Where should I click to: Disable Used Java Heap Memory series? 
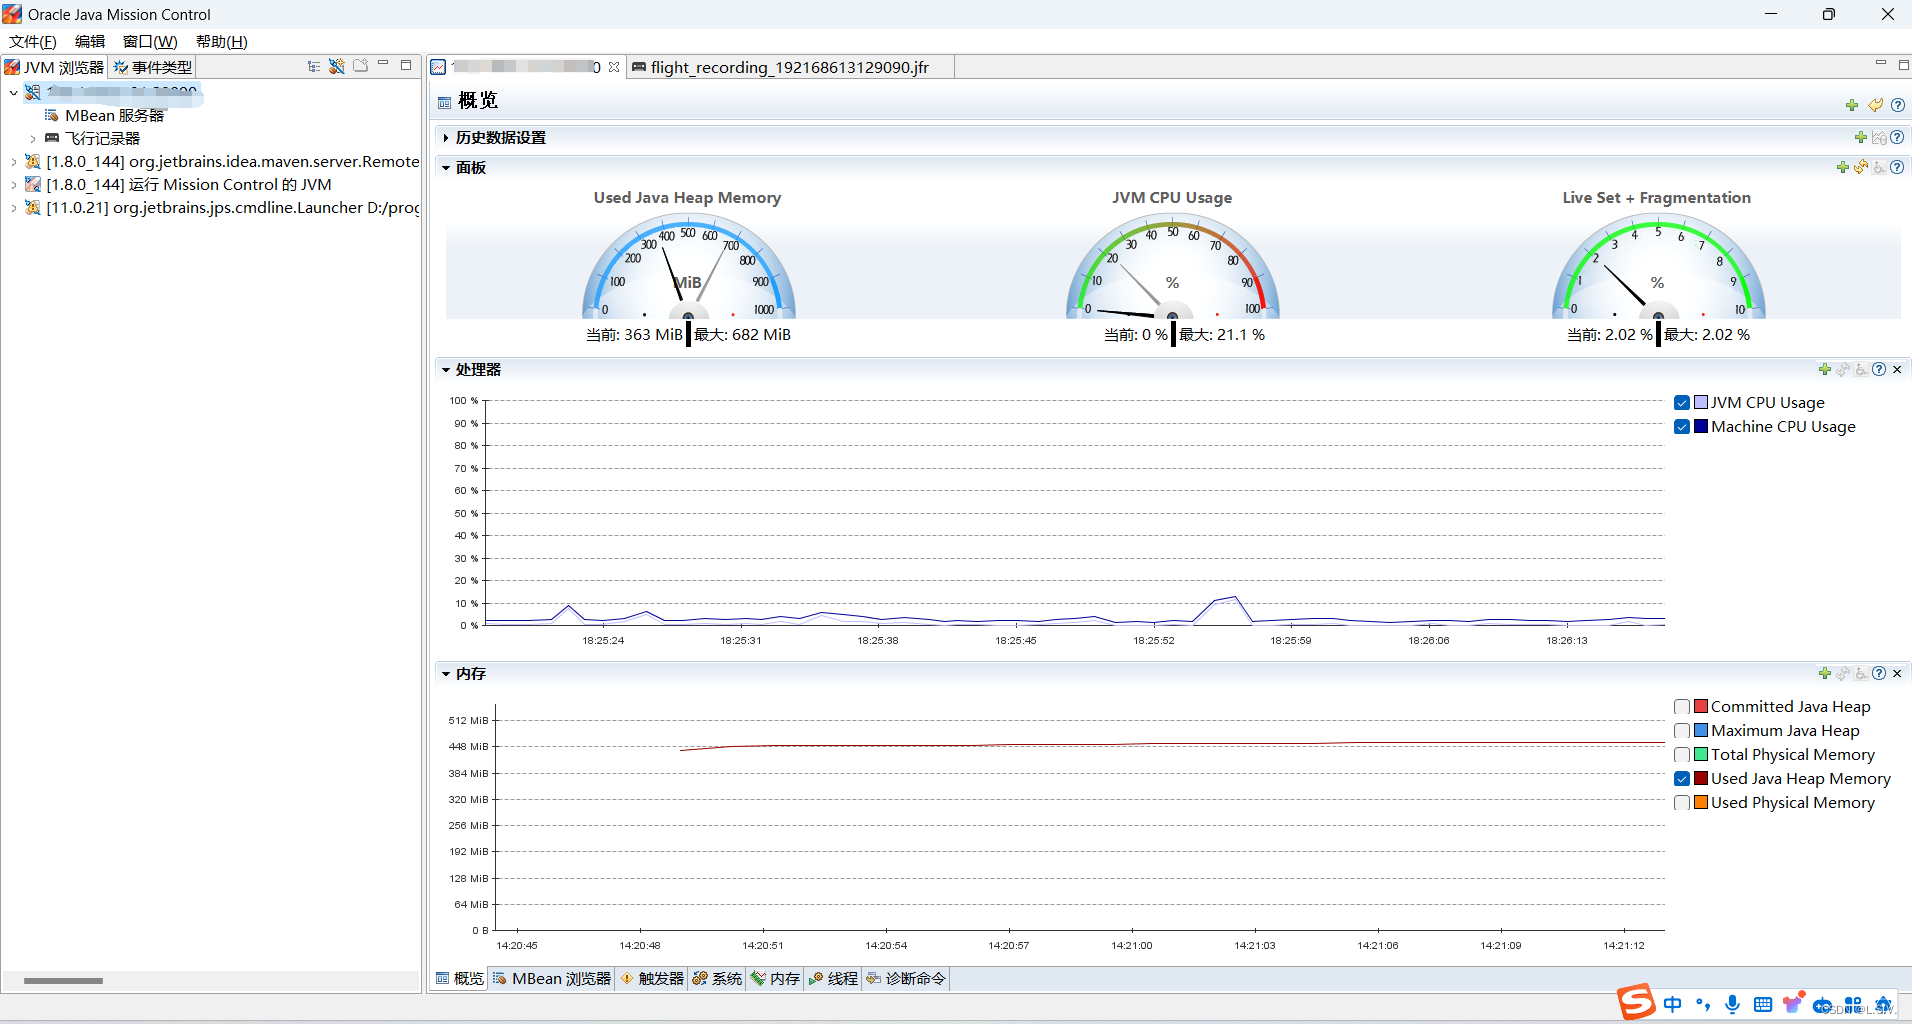click(1682, 778)
